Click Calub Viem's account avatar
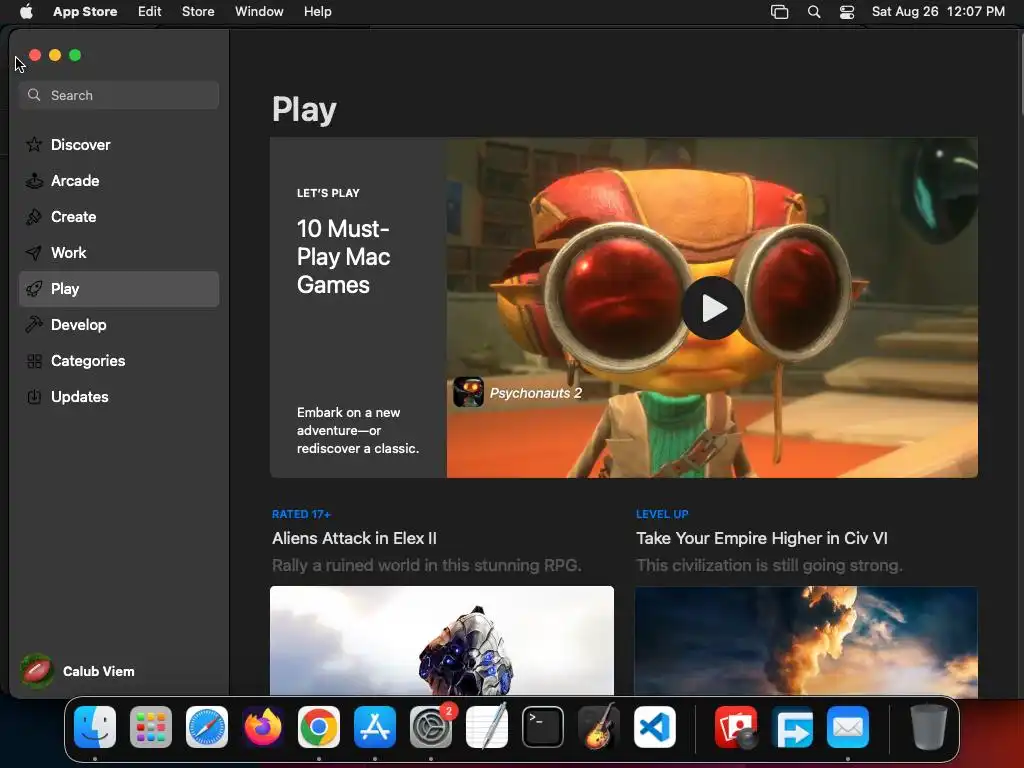This screenshot has height=768, width=1024. [x=37, y=671]
